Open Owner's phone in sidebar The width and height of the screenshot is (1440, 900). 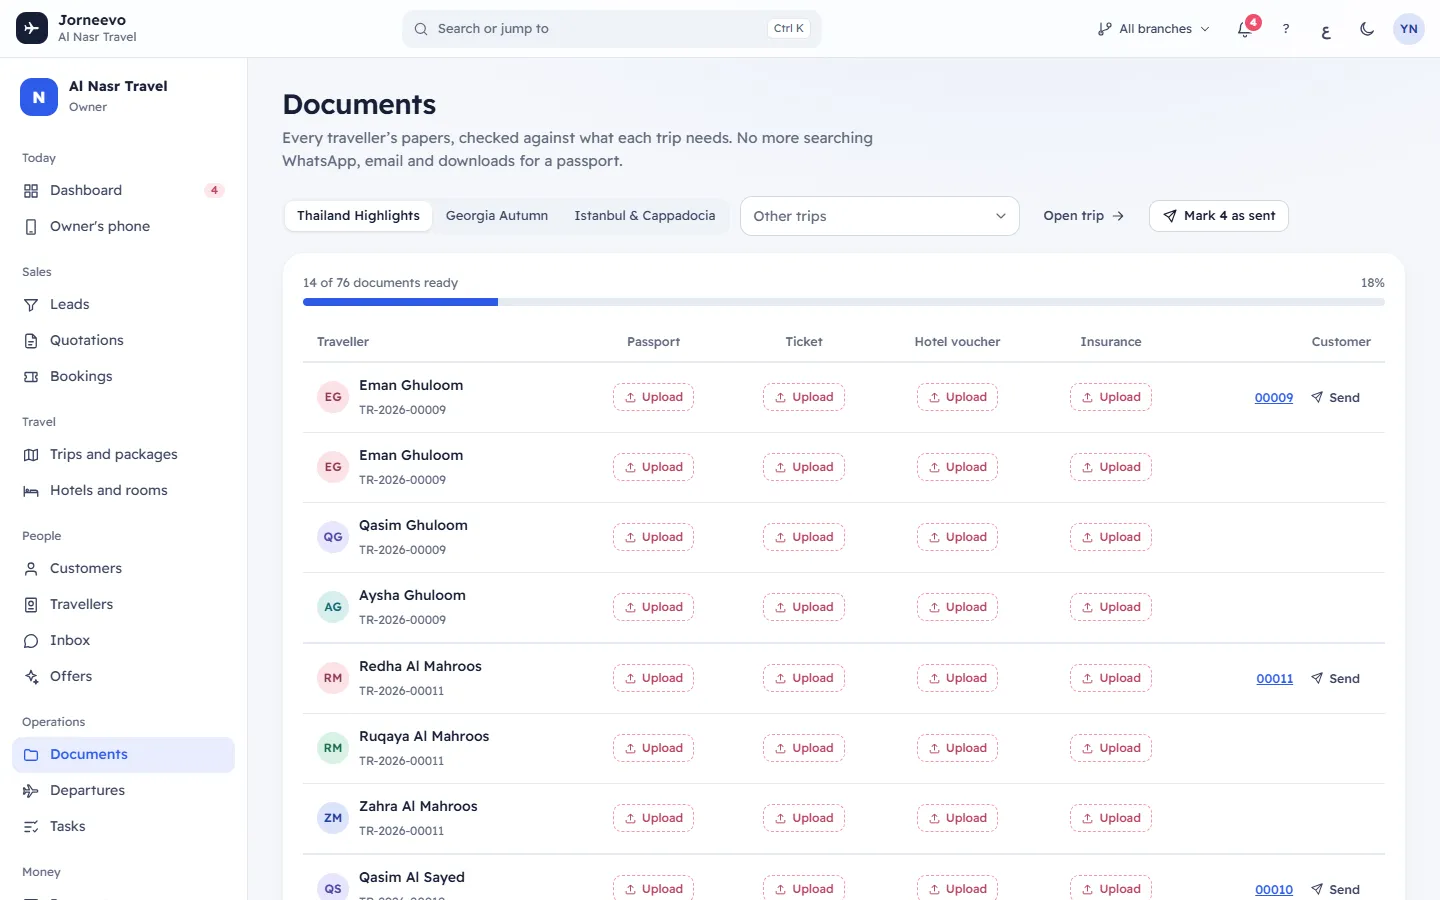[x=123, y=226]
